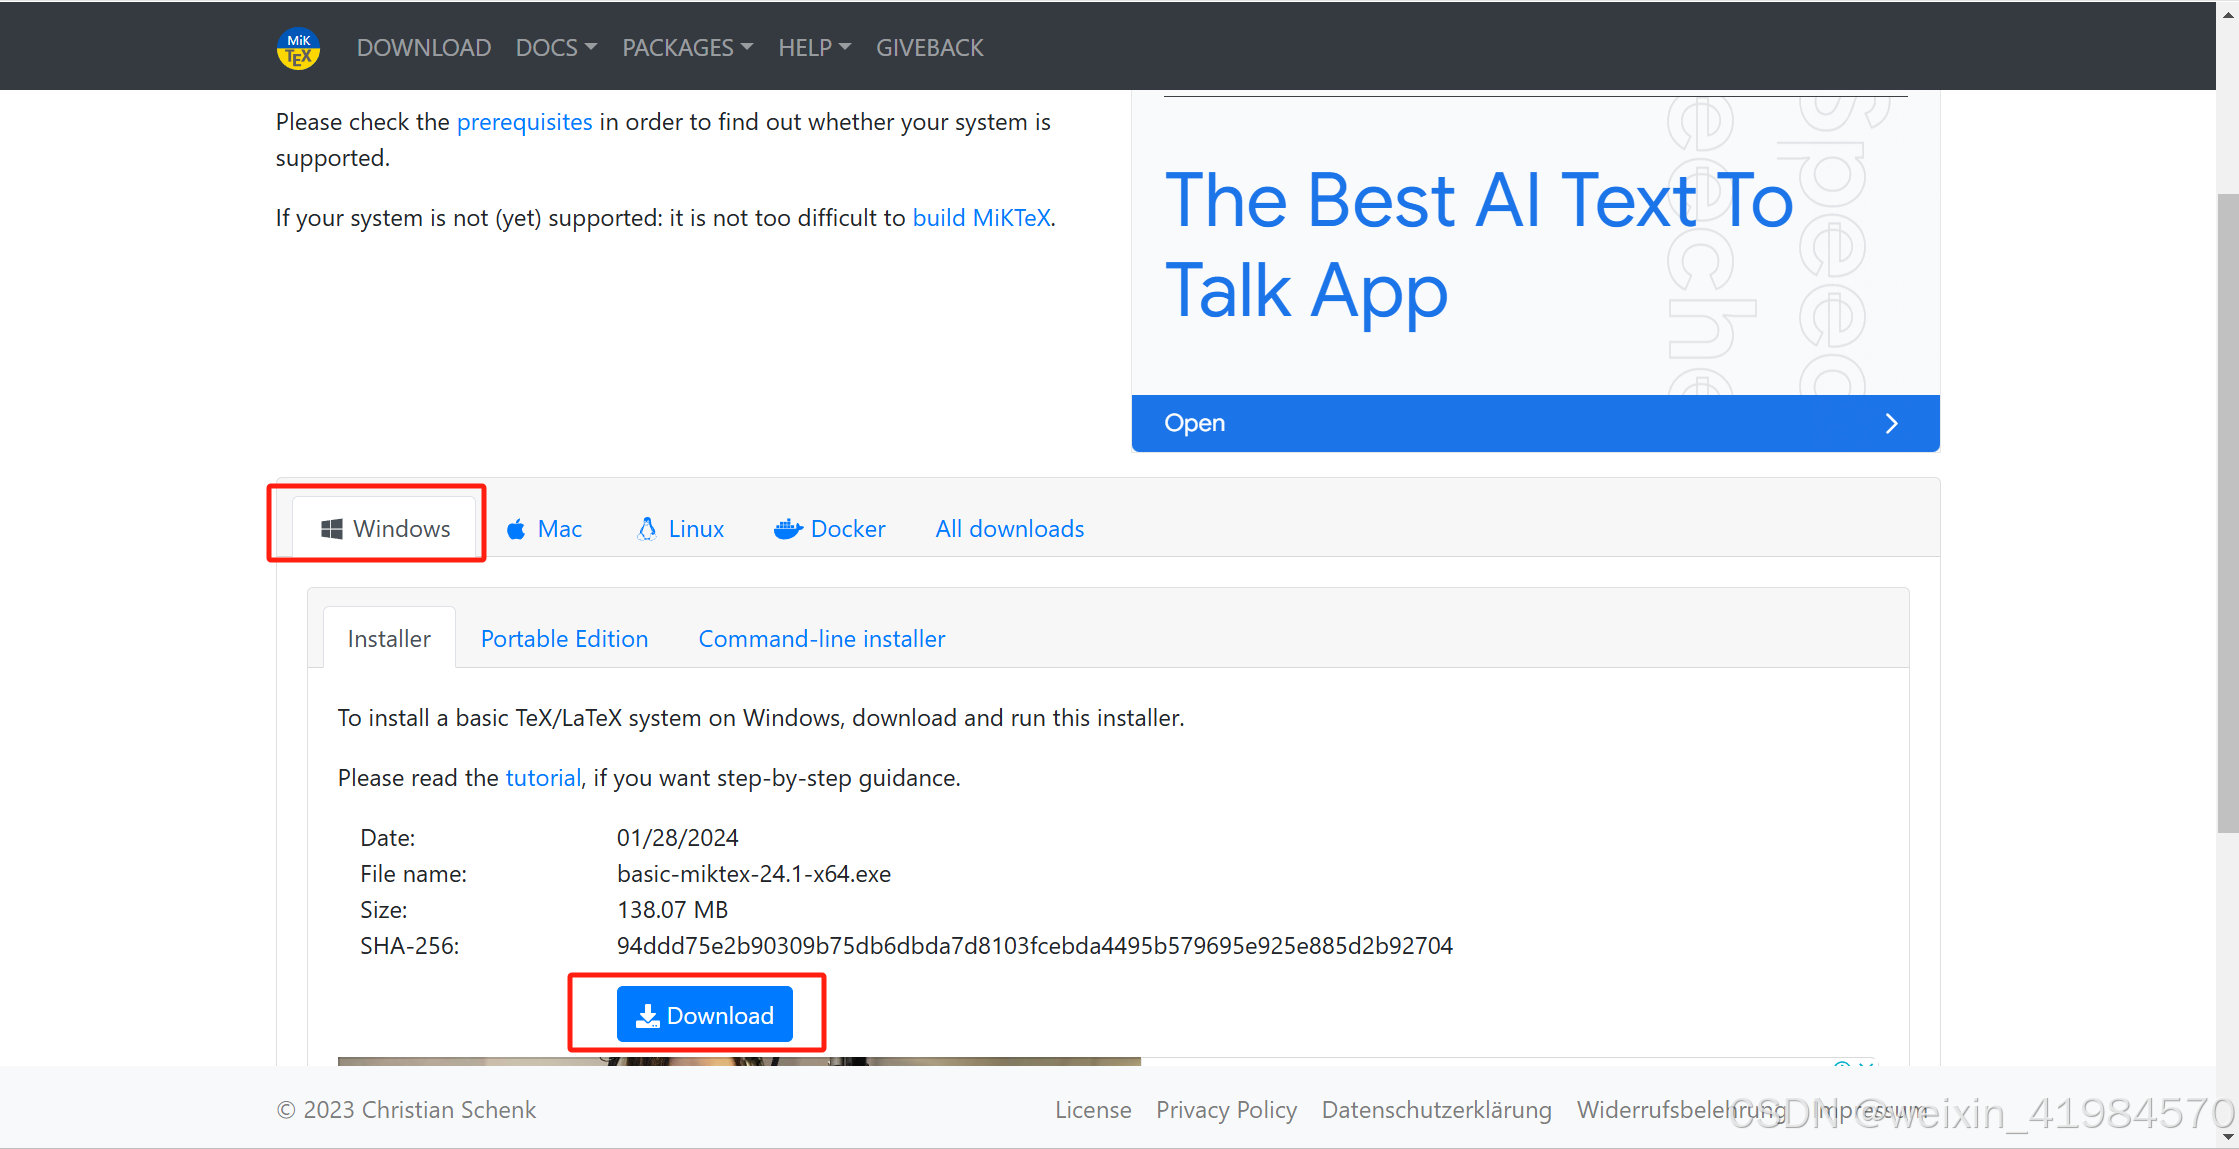Click the GIVEBACK menu item
This screenshot has width=2239, height=1149.
929,47
